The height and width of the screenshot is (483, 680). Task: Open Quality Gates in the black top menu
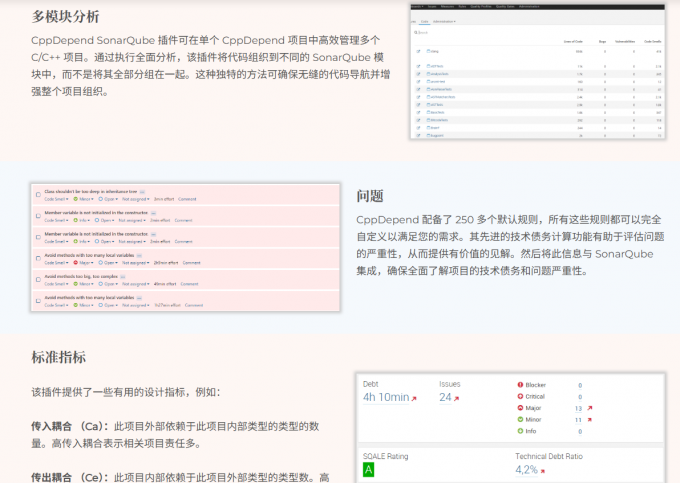point(504,7)
